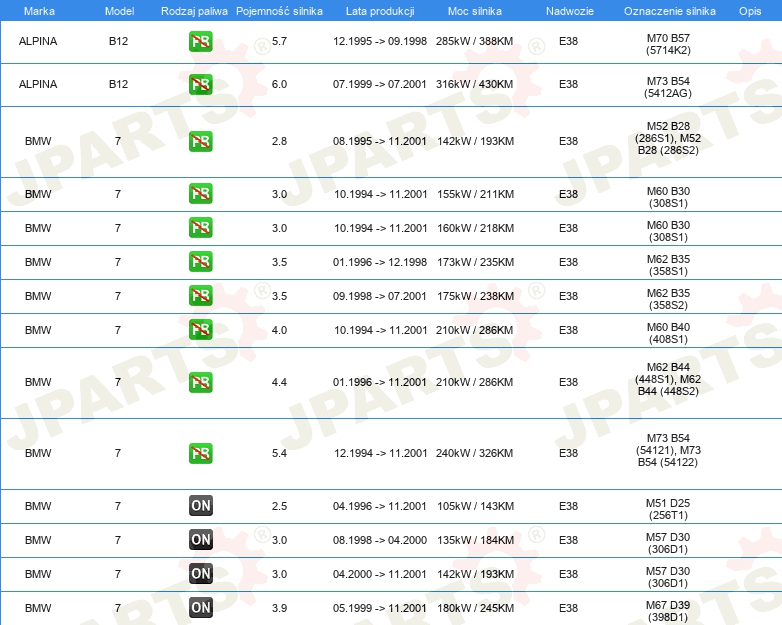Screen dimensions: 782x625
Task: Click the ON diesel icon in the 135kW / 184KM row
Action: 200,539
